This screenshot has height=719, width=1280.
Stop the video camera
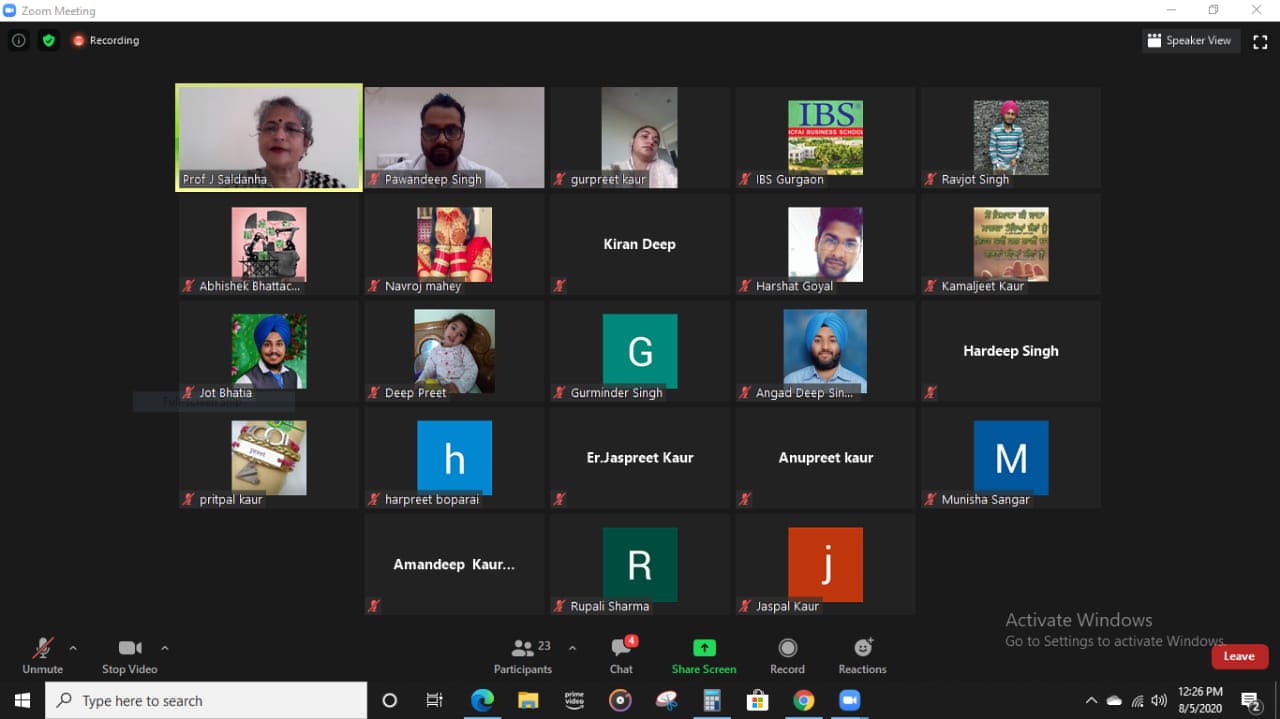129,656
